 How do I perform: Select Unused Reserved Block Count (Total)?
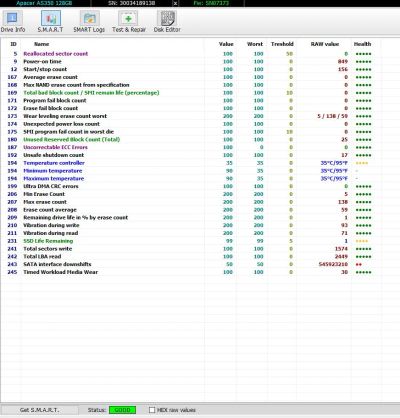[190, 139]
